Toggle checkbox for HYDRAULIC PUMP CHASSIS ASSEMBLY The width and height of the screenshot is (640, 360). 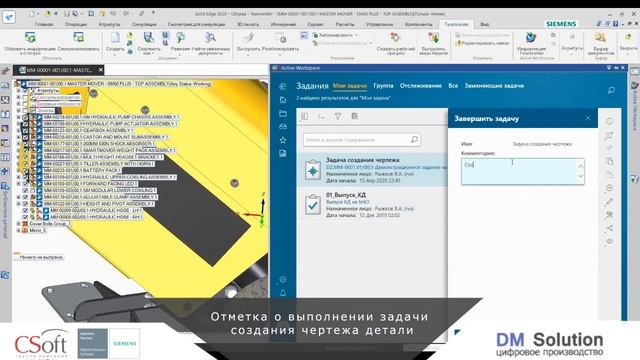(x=26, y=117)
